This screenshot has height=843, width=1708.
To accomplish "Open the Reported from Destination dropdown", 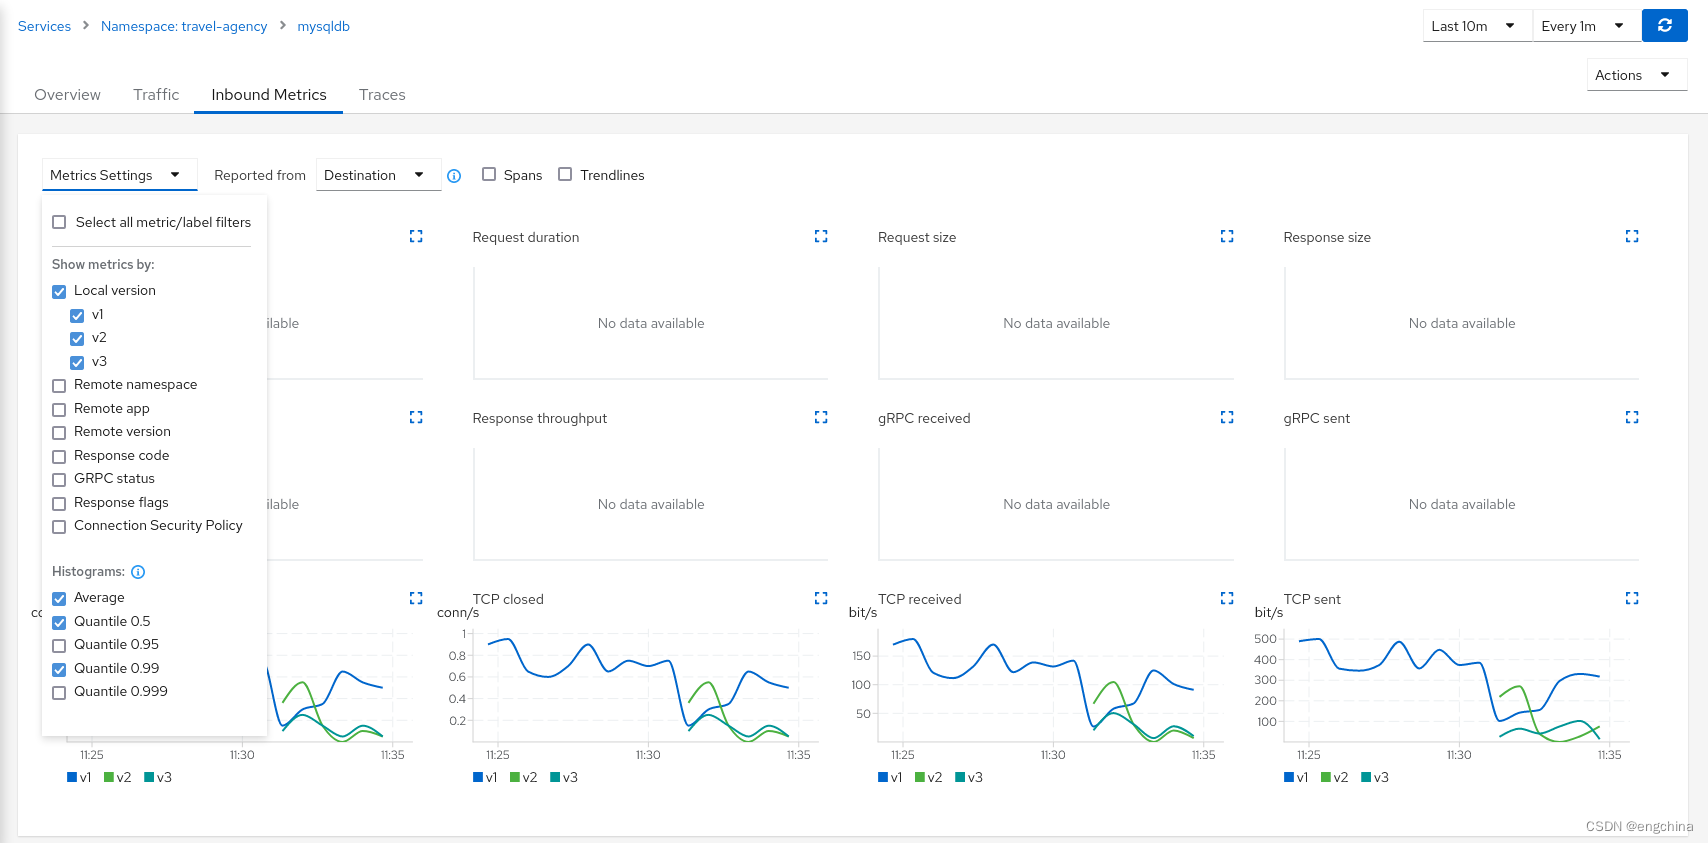I will click(x=378, y=175).
